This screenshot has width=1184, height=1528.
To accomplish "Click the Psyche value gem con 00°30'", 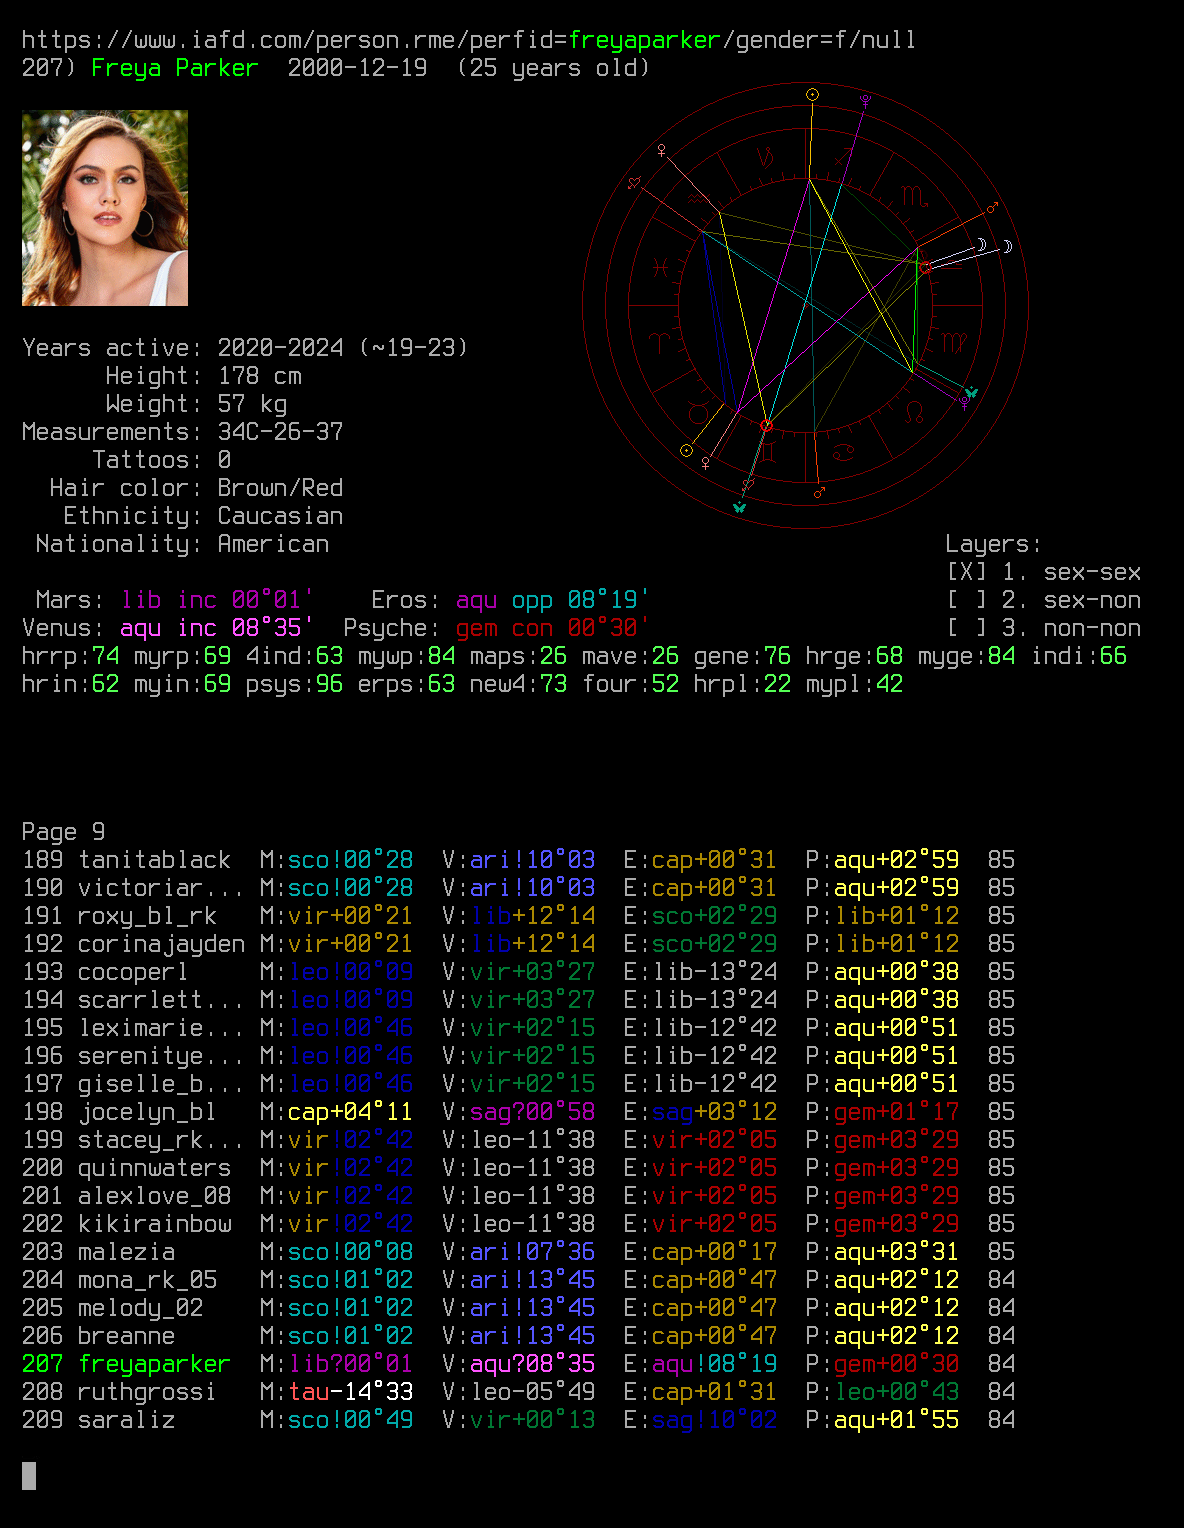I will coord(553,628).
